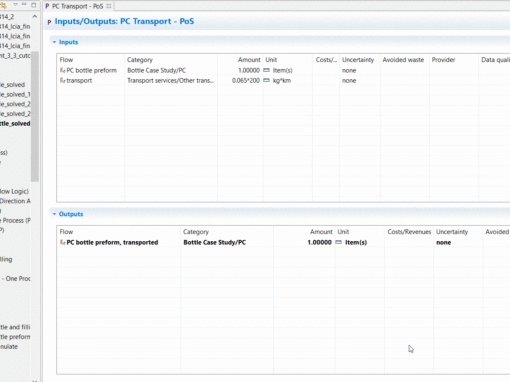Click the Unit header in Outputs table
Viewport: 510px width, 382px height.
click(x=343, y=232)
